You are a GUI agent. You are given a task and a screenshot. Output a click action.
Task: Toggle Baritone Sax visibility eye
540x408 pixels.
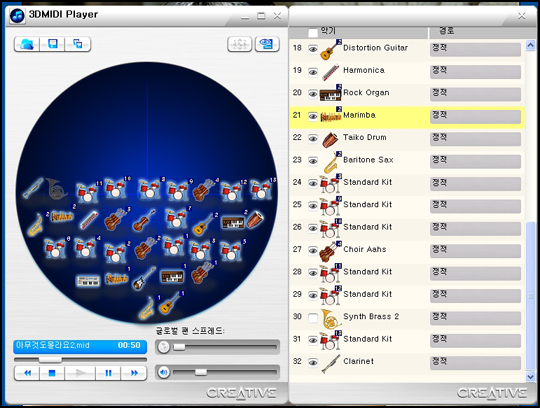pyautogui.click(x=313, y=161)
